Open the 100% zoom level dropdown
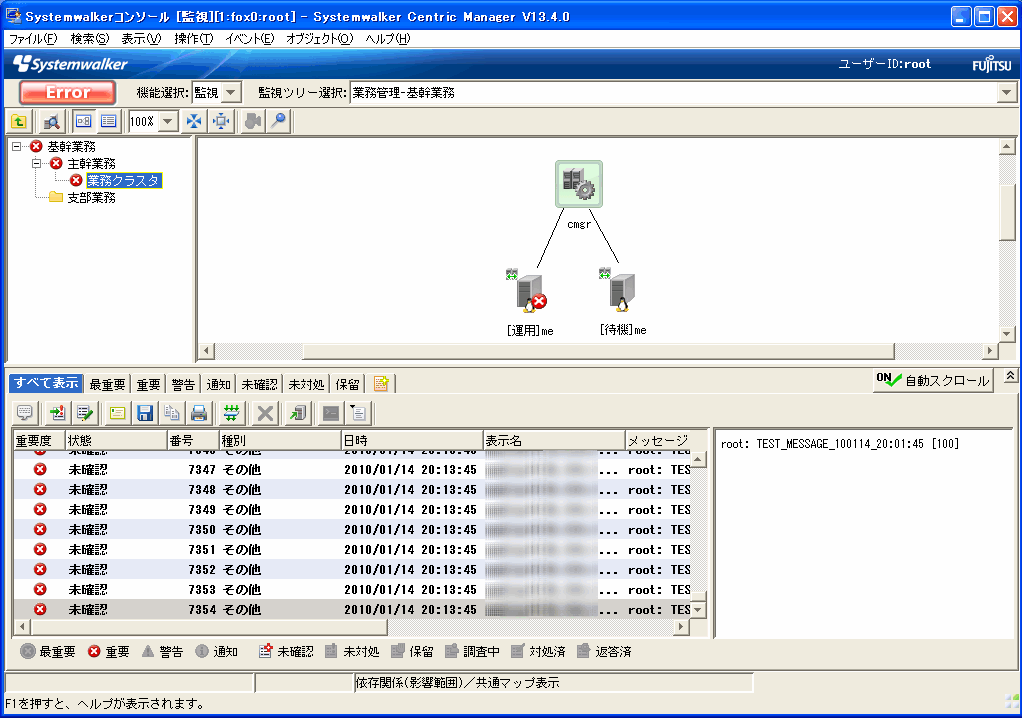1022x718 pixels. click(x=167, y=121)
